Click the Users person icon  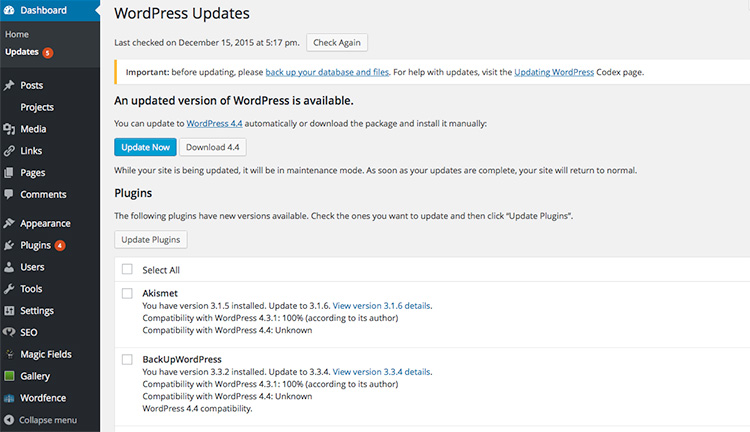click(x=9, y=267)
